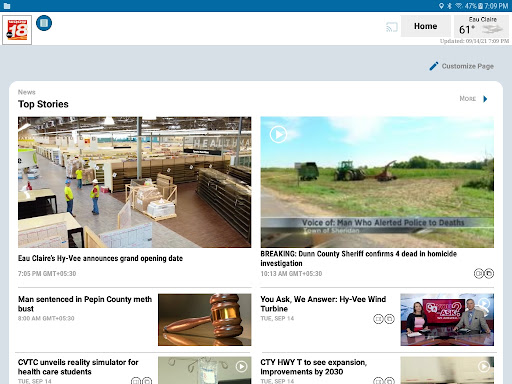Tap video icons beside Hy-Vee Wind Turbine
Image resolution: width=512 pixels, height=384 pixels.
tap(384, 319)
